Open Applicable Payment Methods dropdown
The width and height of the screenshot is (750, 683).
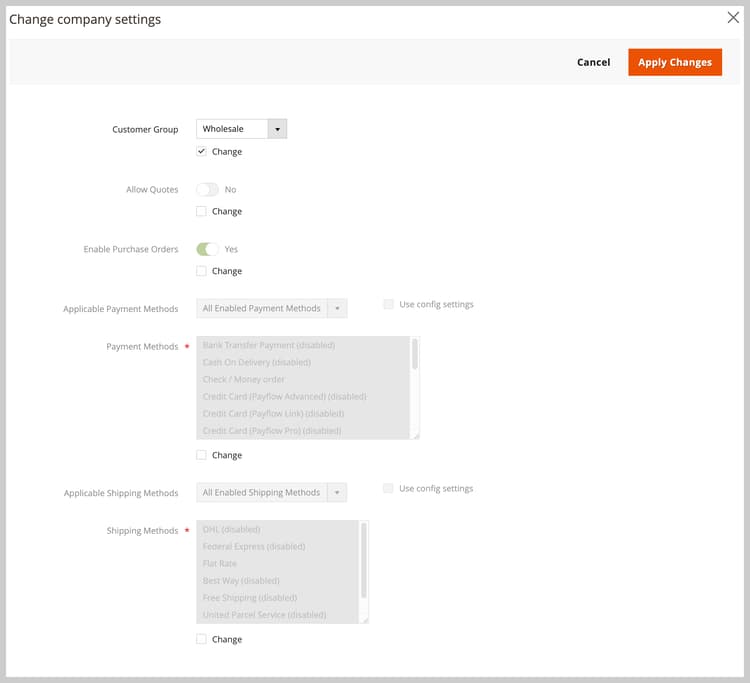272,308
